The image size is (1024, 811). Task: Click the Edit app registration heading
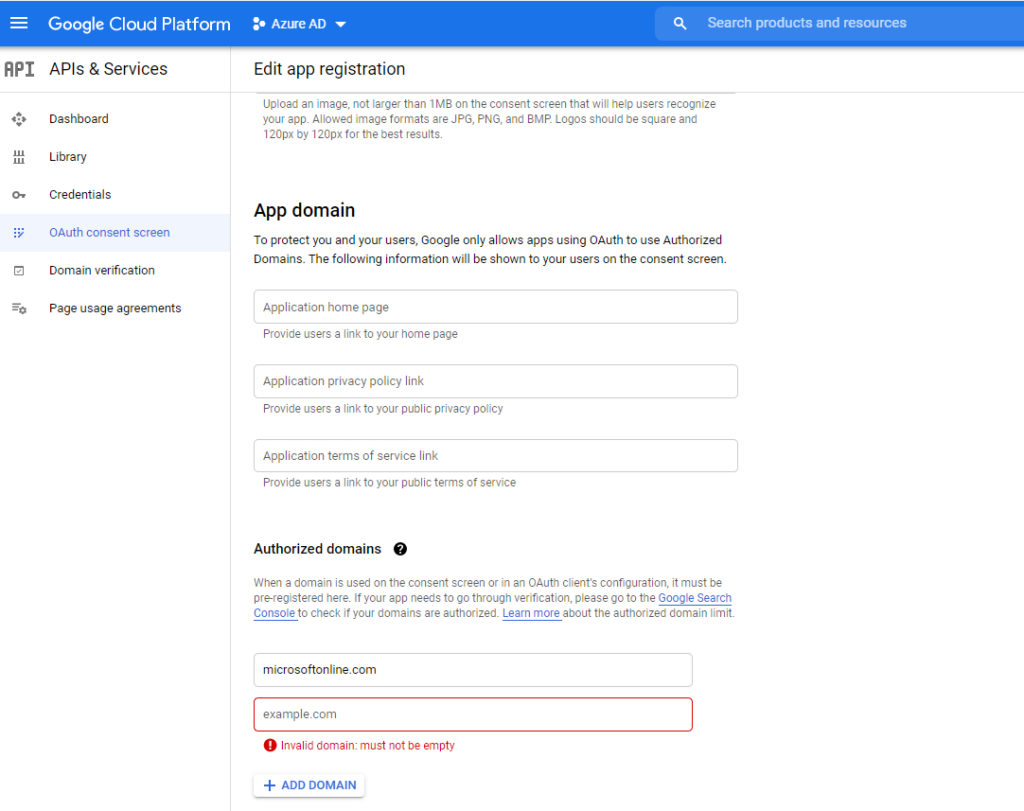coord(329,69)
